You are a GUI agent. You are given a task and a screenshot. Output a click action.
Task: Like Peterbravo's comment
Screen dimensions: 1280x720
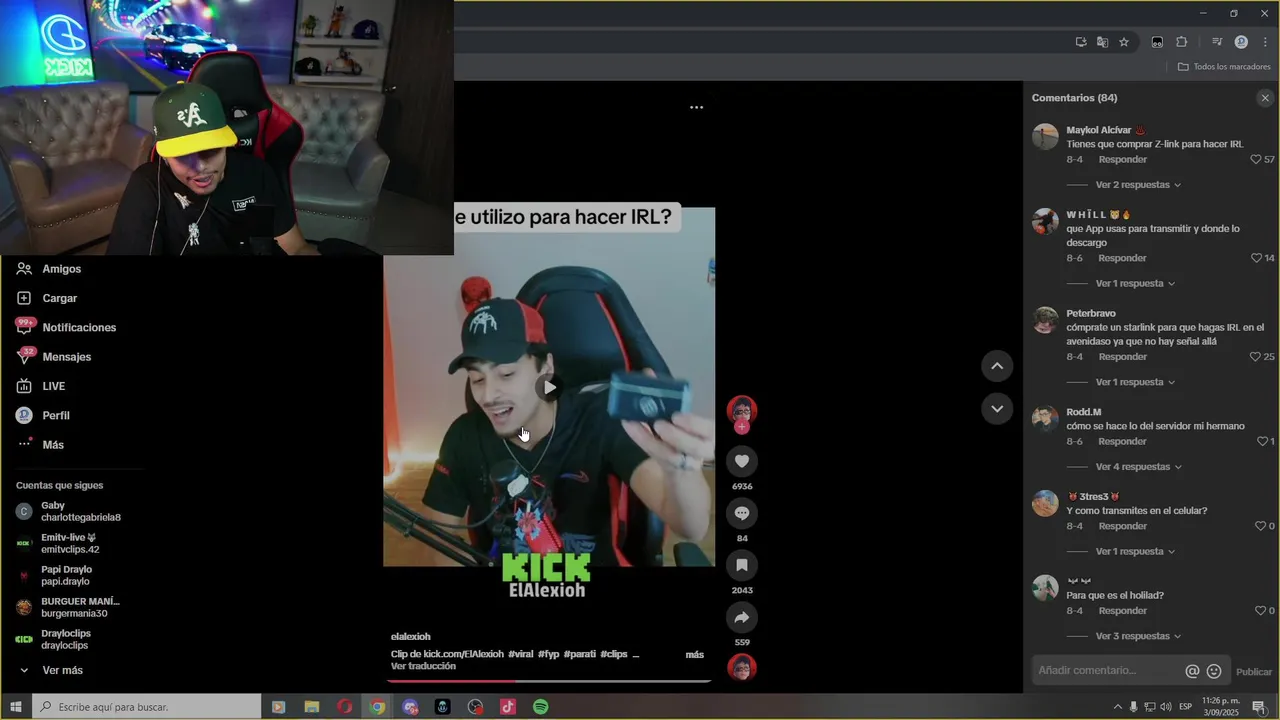[x=1256, y=357]
